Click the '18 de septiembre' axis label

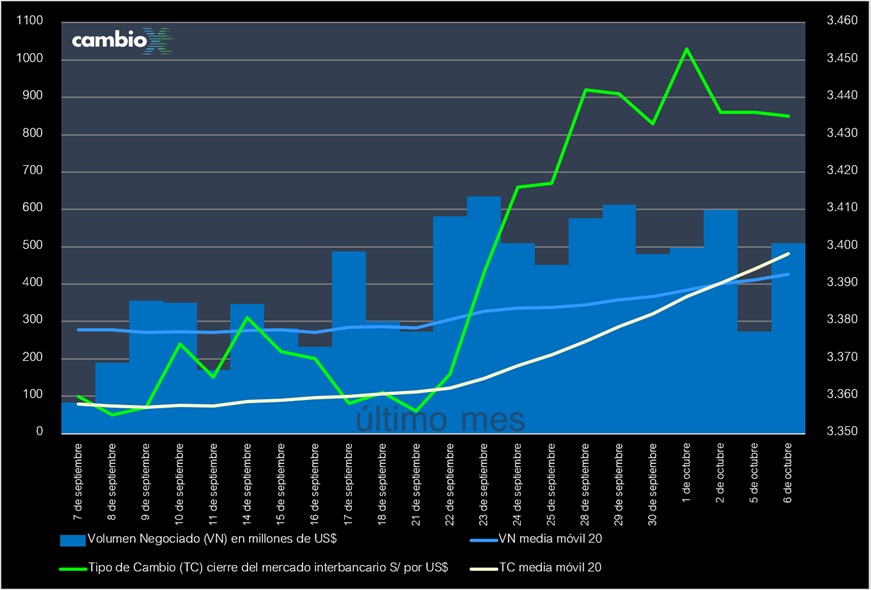[383, 484]
